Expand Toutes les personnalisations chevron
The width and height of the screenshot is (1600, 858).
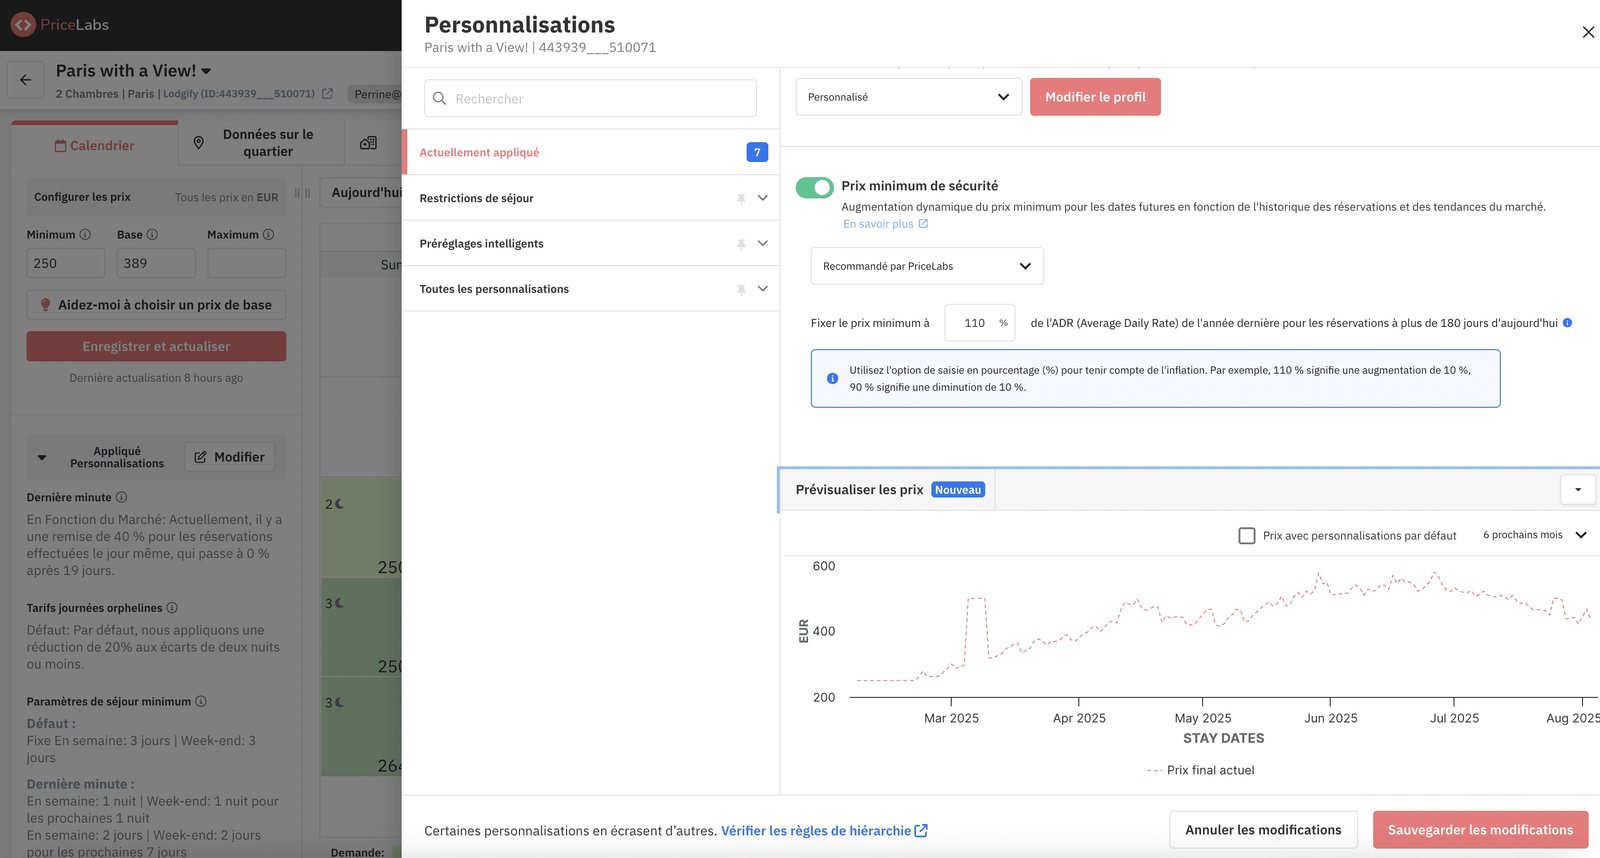(x=763, y=289)
